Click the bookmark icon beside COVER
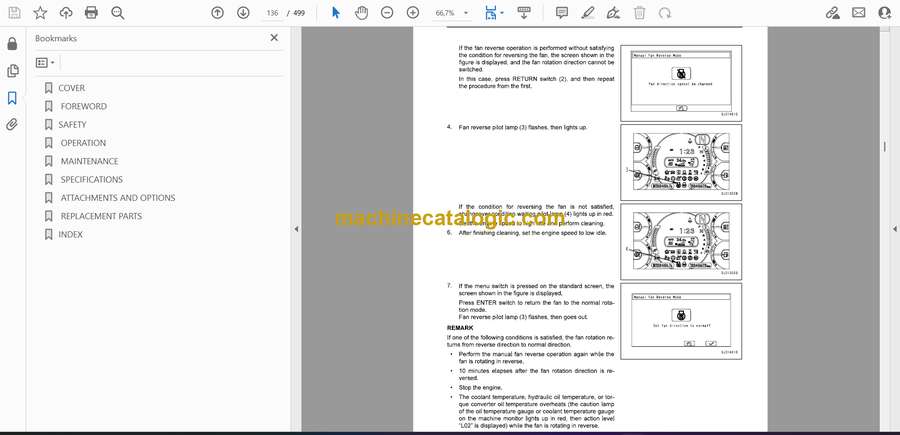This screenshot has height=435, width=900. (x=49, y=88)
